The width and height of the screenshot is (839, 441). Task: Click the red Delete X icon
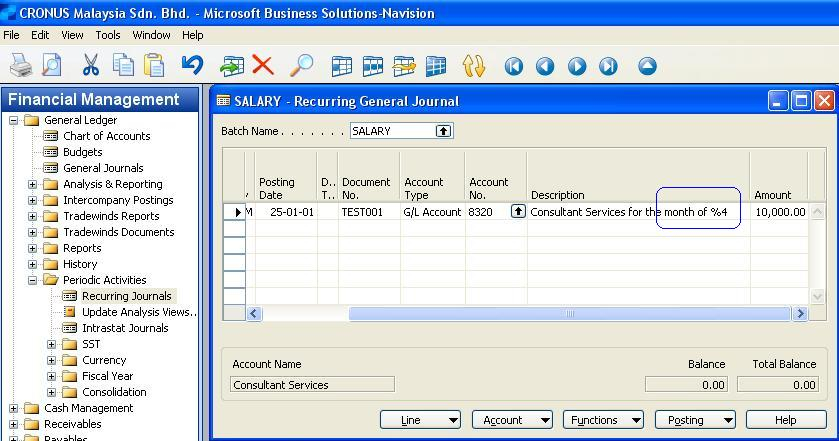[x=263, y=65]
